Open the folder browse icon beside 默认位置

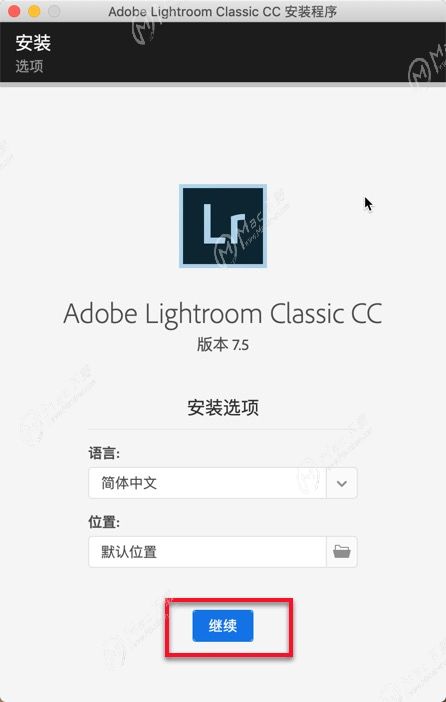[342, 552]
